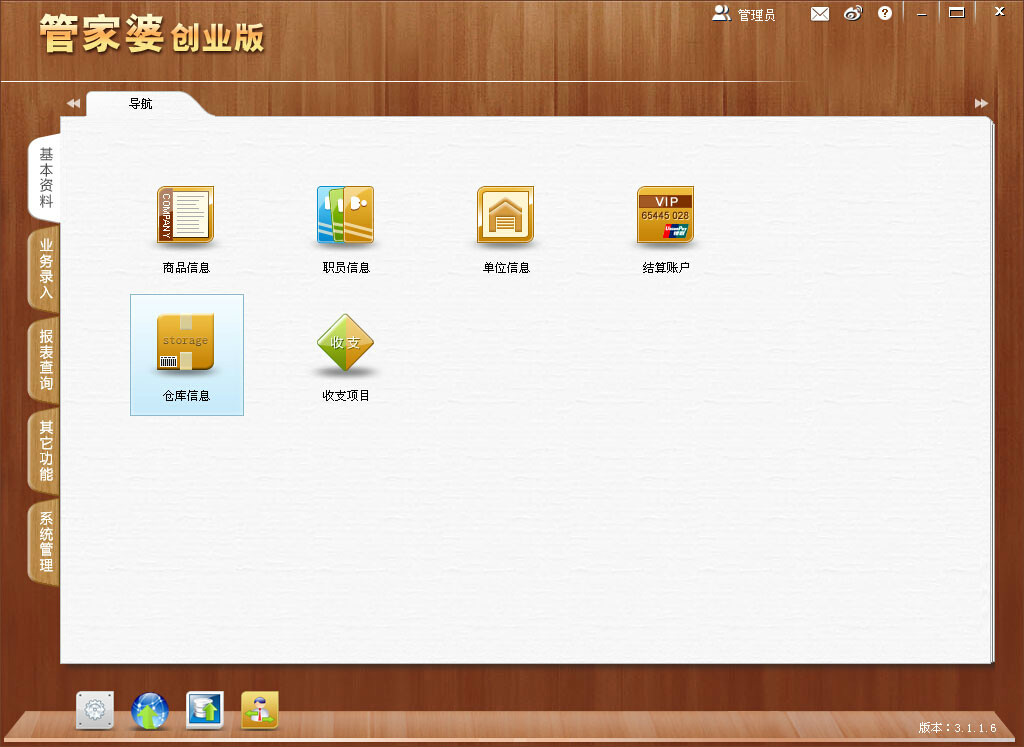
Task: Open 职员信息 employee information icon
Action: click(x=345, y=216)
